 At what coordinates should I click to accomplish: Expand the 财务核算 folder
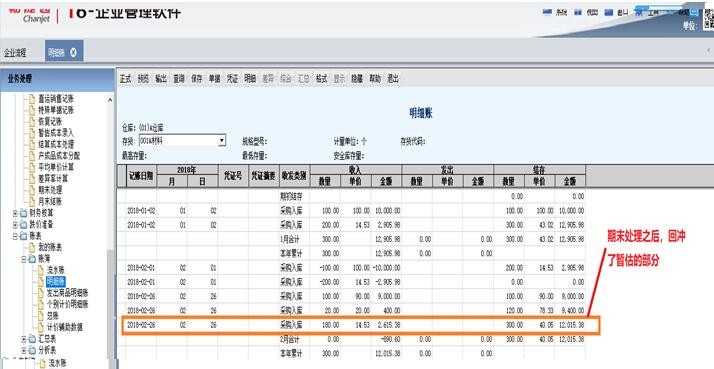click(15, 213)
